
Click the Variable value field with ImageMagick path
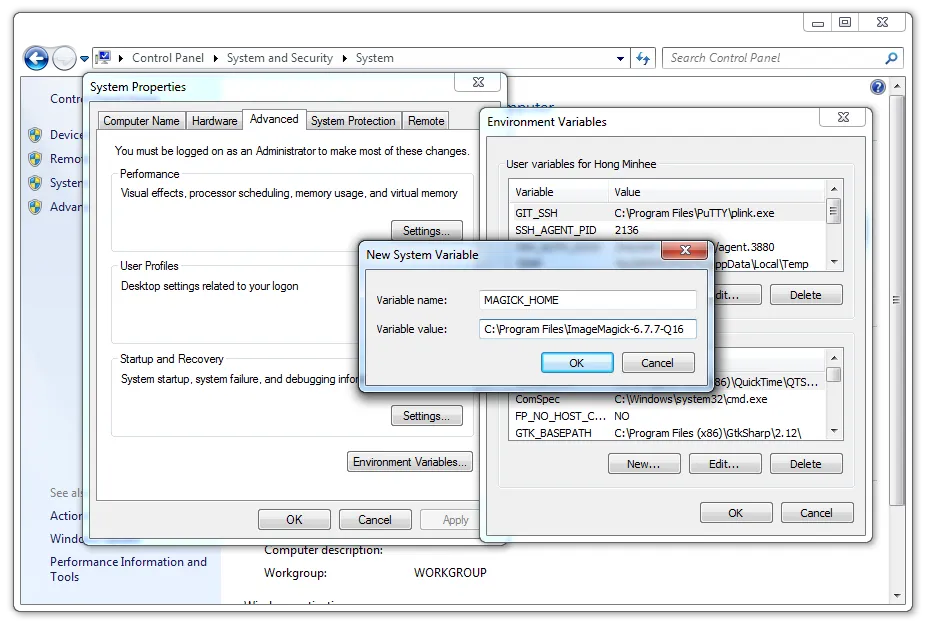click(588, 329)
